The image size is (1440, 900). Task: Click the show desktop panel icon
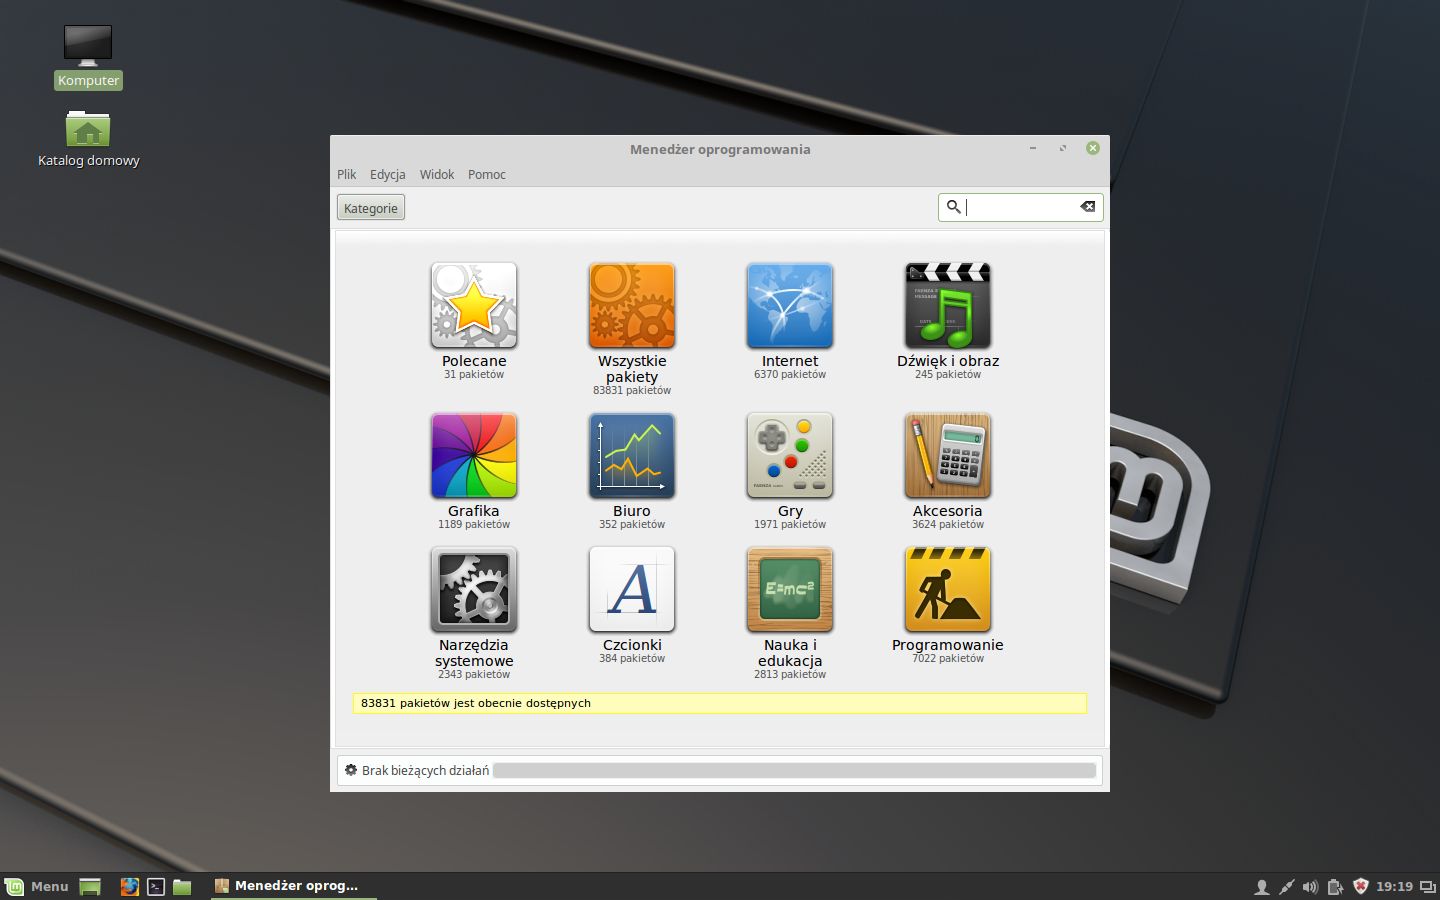tap(90, 886)
